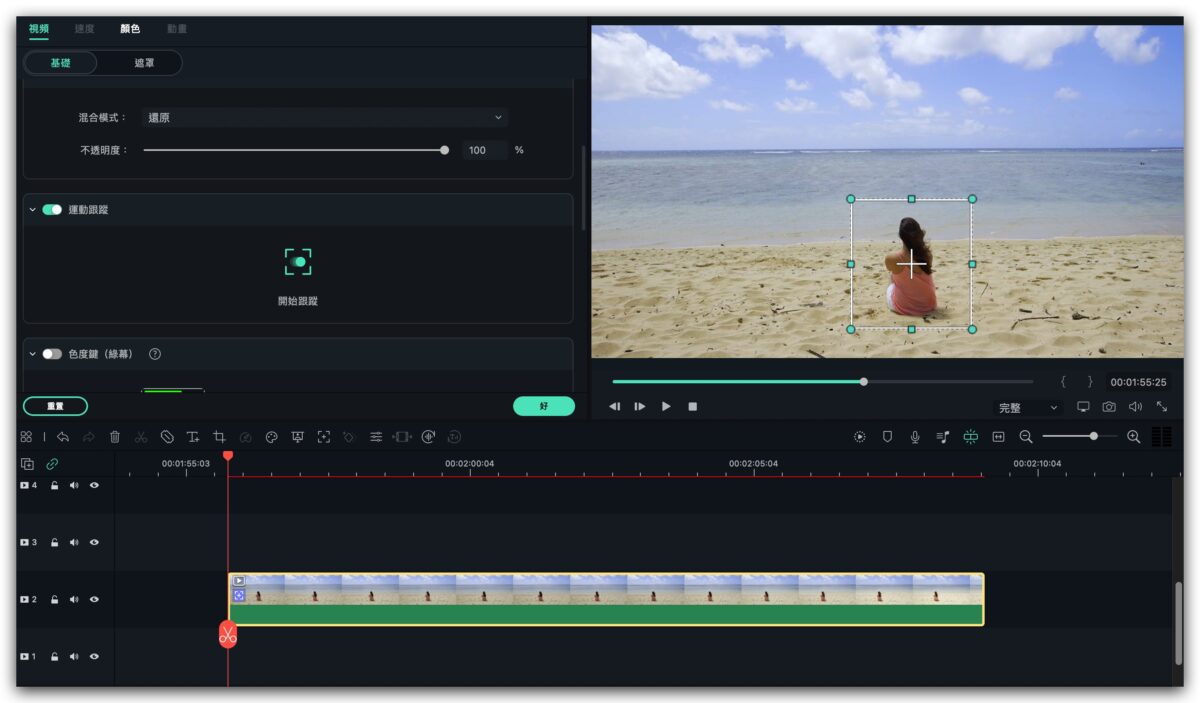
Task: Take a snapshot with the camera icon
Action: (x=1109, y=407)
